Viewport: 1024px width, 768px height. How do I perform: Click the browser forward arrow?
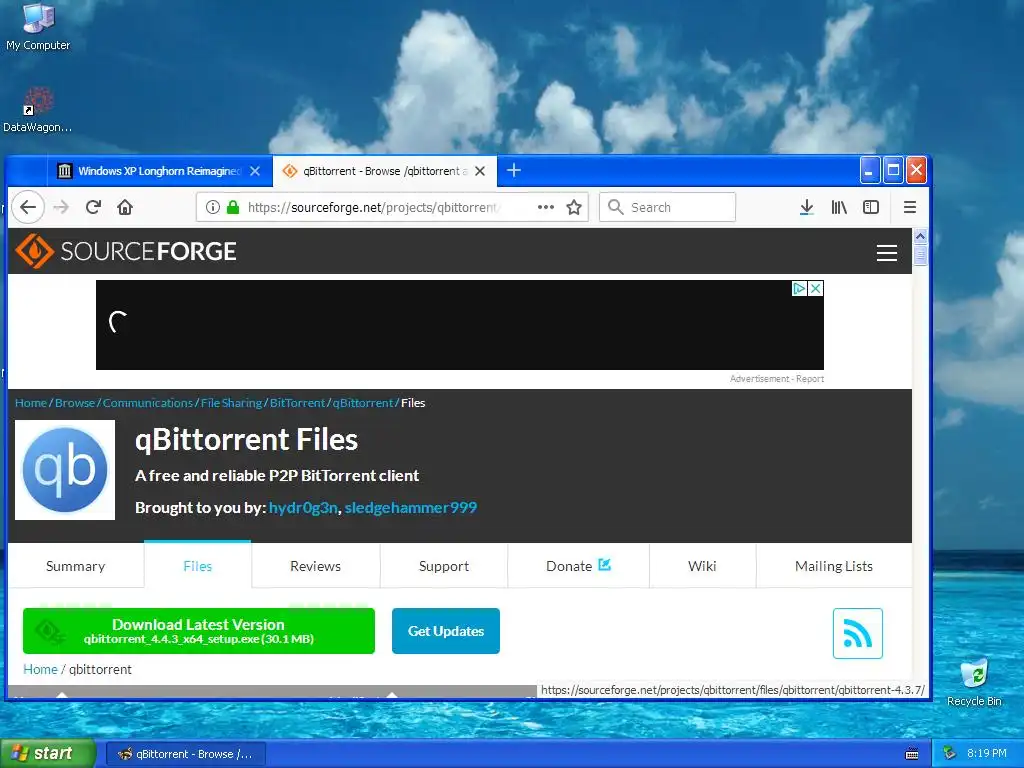(61, 207)
